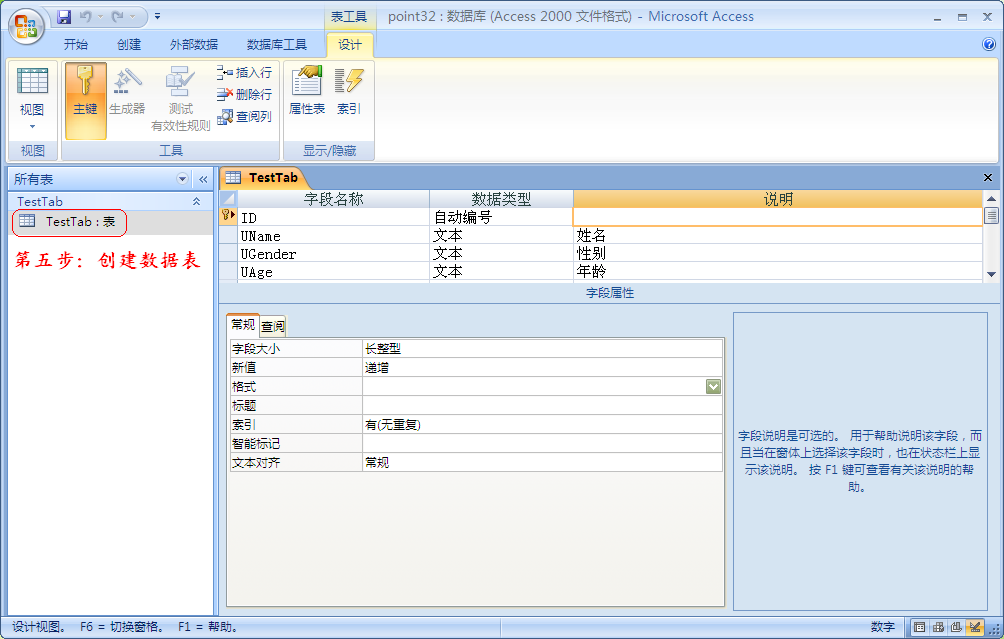
Task: Click the 标题 property field
Action: click(x=542, y=405)
